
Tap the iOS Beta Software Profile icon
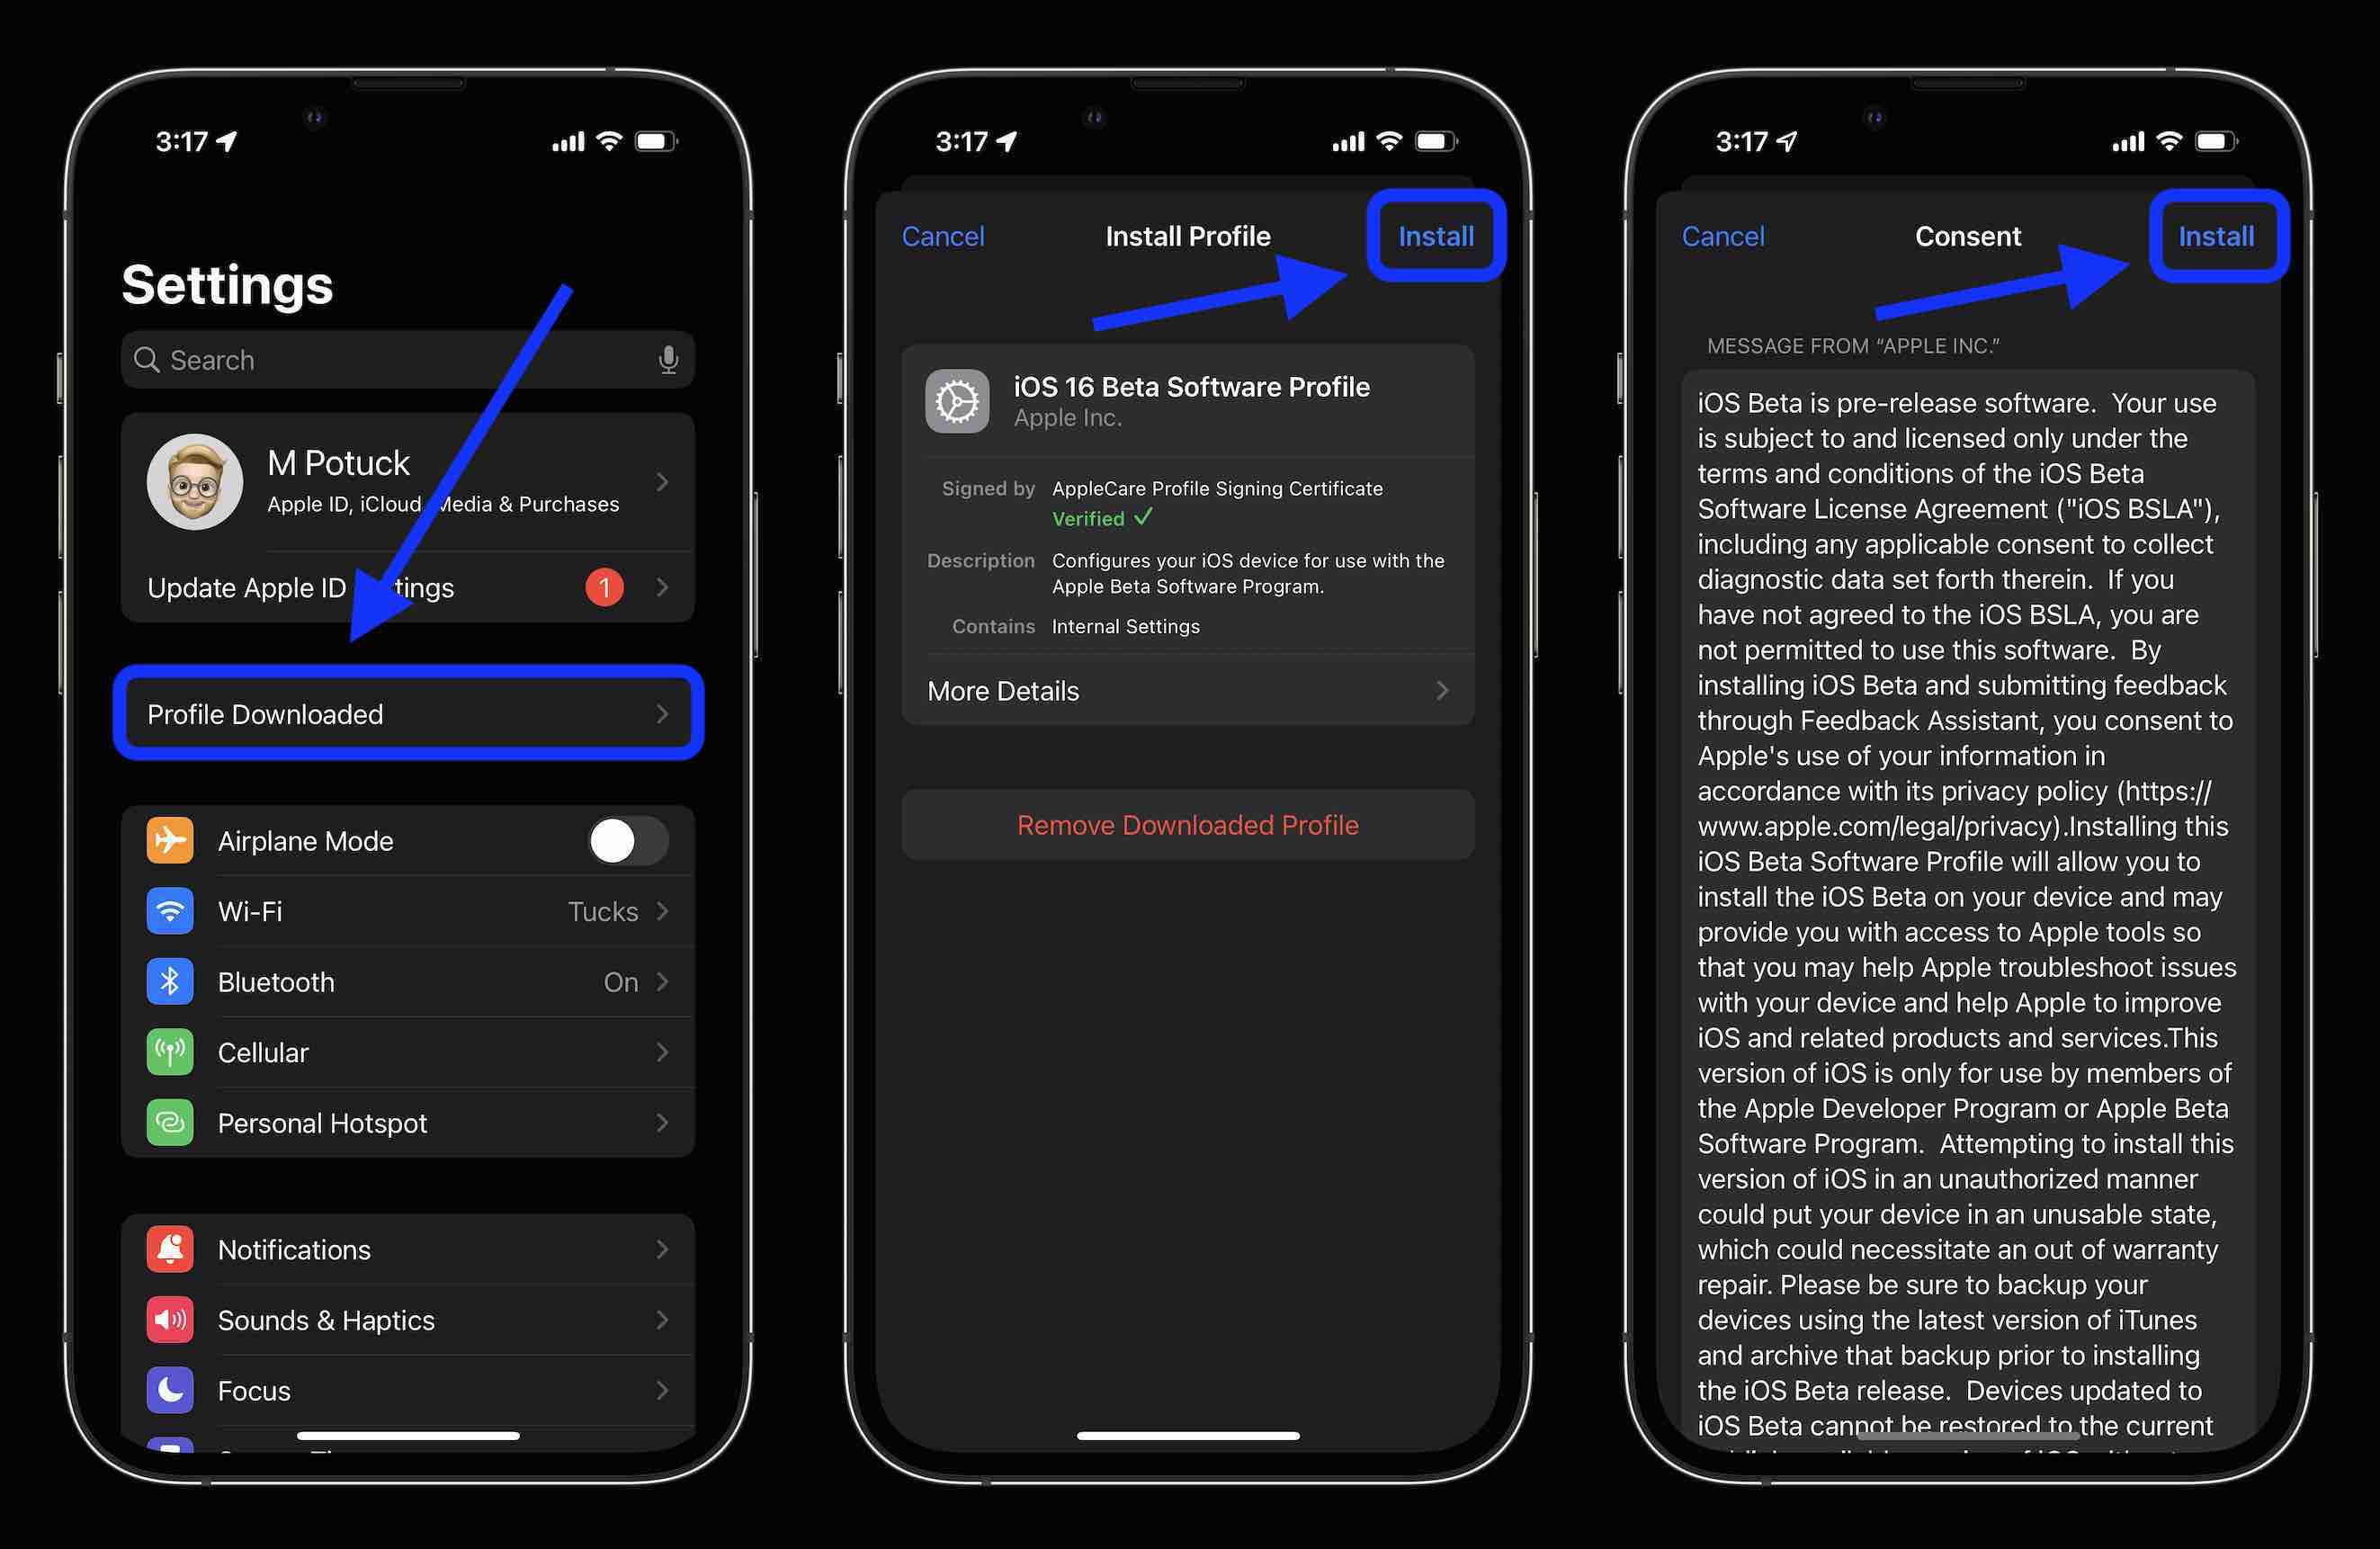coord(961,400)
